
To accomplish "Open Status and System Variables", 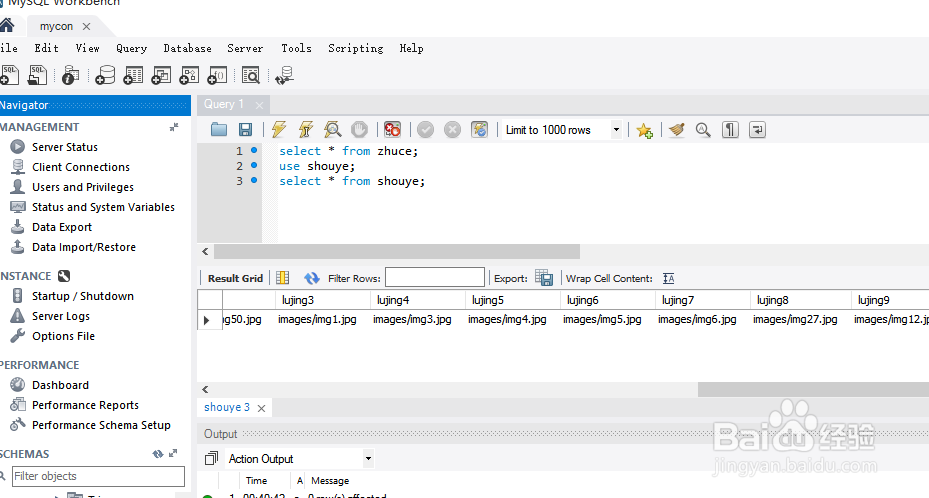I will [103, 207].
